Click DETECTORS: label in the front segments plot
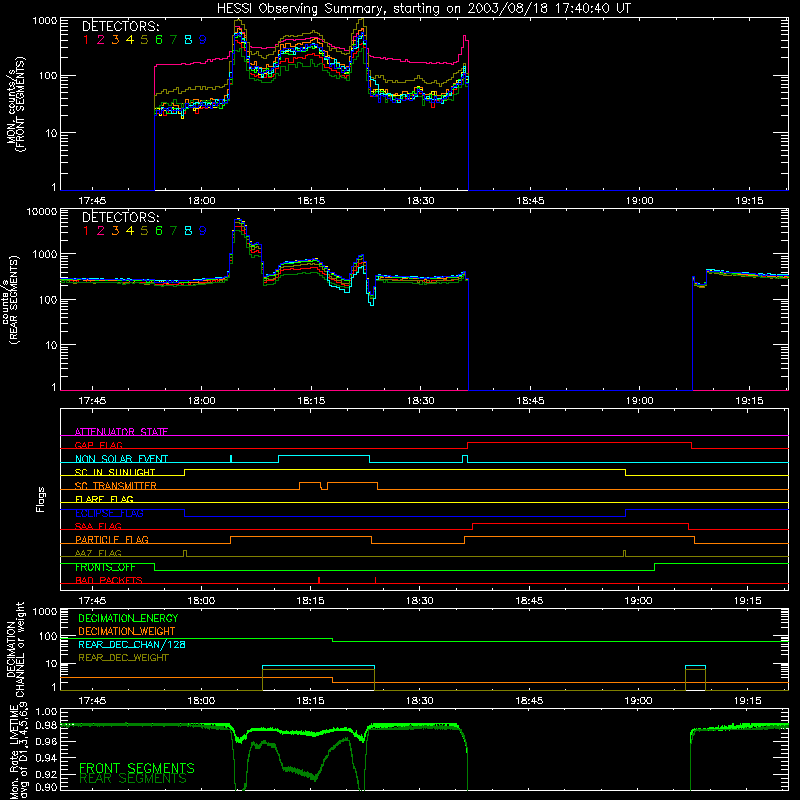The image size is (800, 800). click(121, 26)
